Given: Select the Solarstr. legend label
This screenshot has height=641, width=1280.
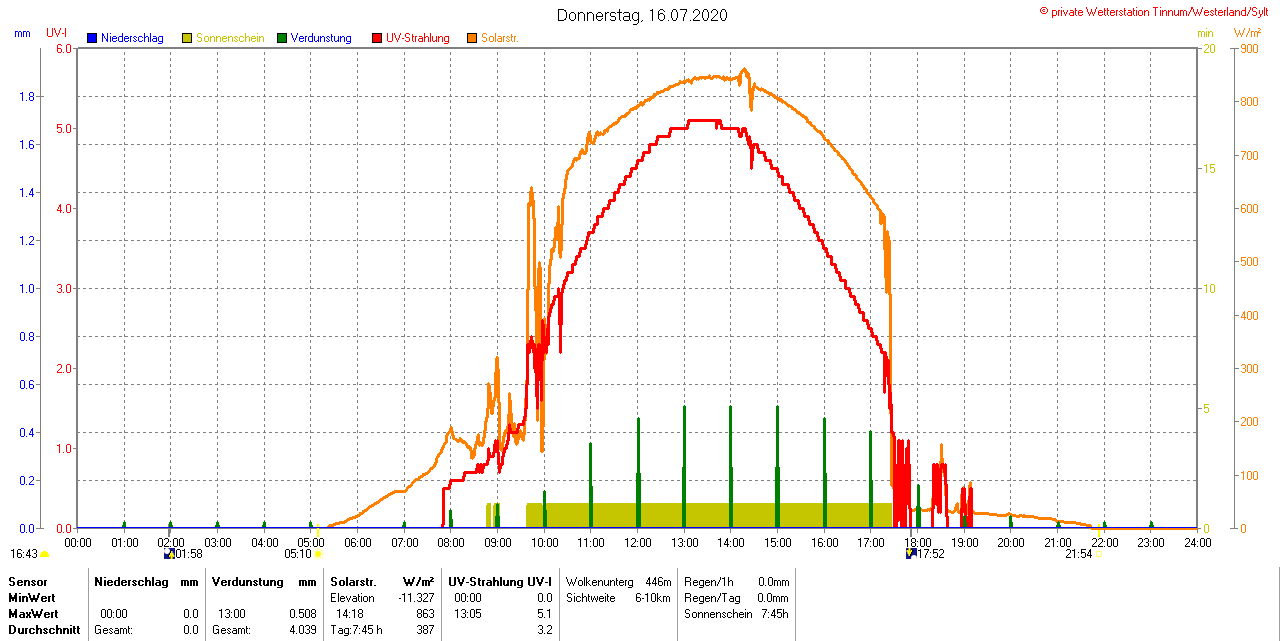Looking at the screenshot, I should tap(500, 38).
